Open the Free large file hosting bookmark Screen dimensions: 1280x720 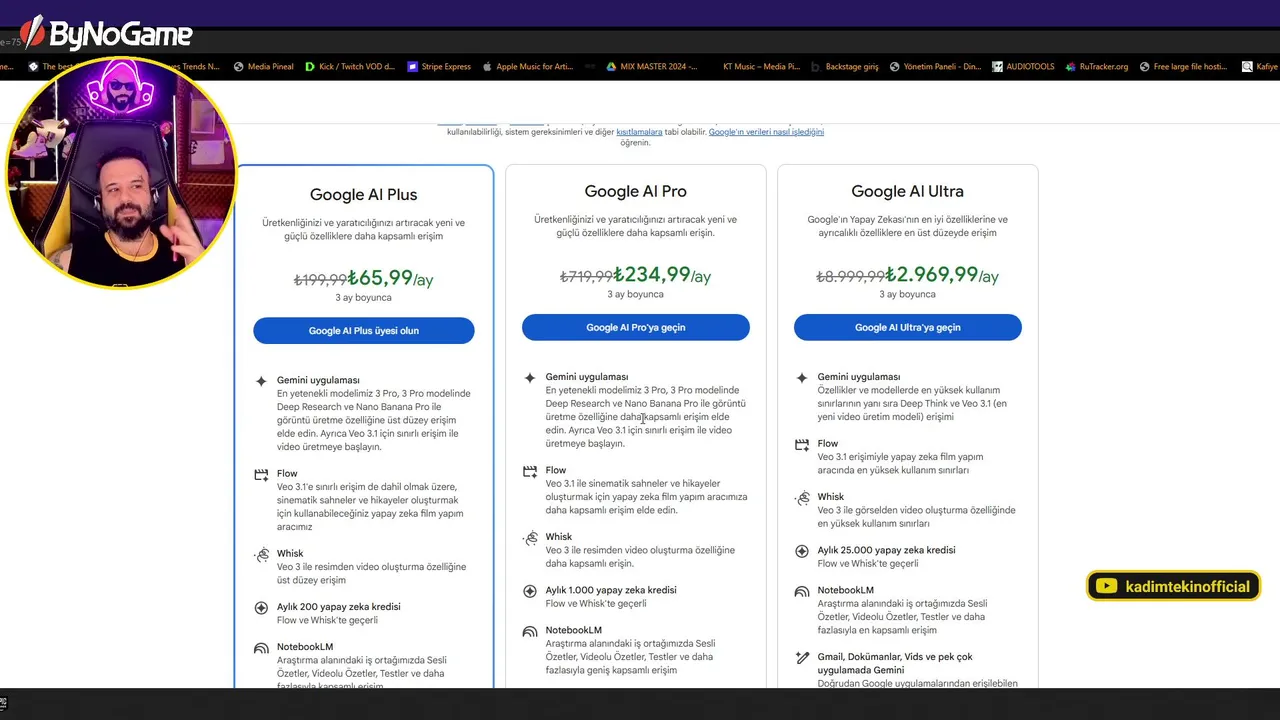coord(1183,67)
